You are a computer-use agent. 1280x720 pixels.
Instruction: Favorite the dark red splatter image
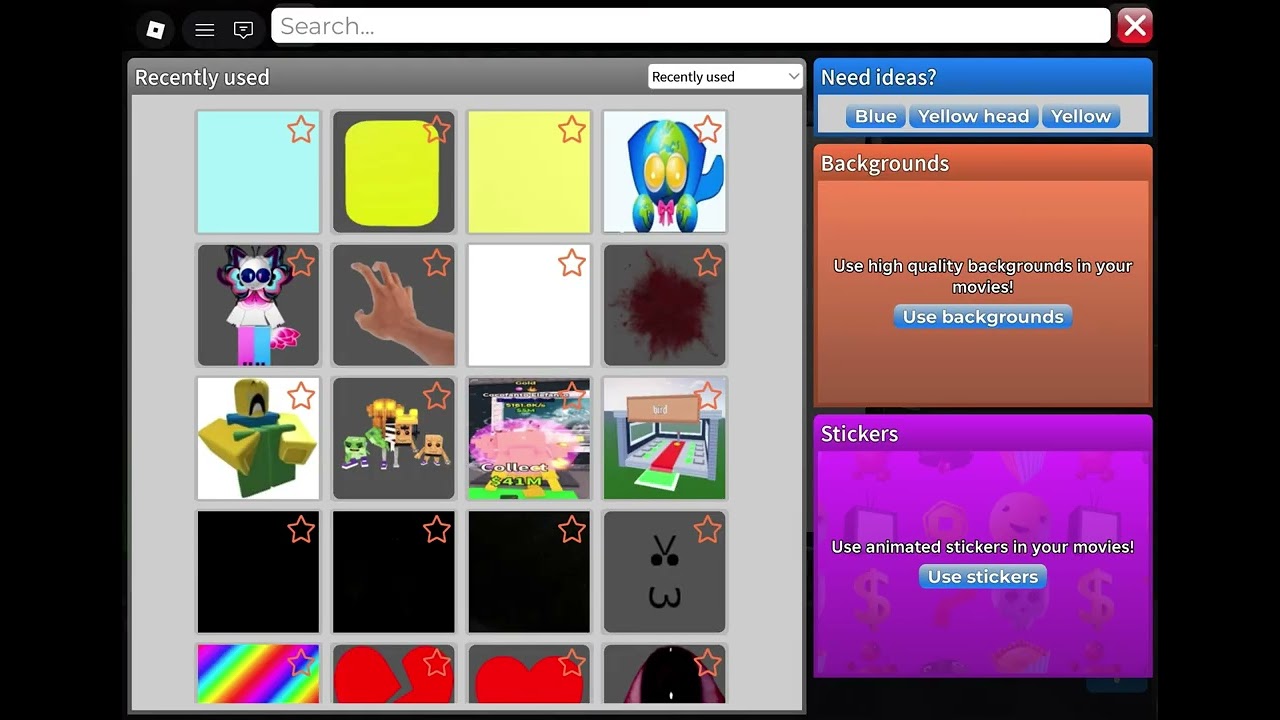tap(707, 263)
